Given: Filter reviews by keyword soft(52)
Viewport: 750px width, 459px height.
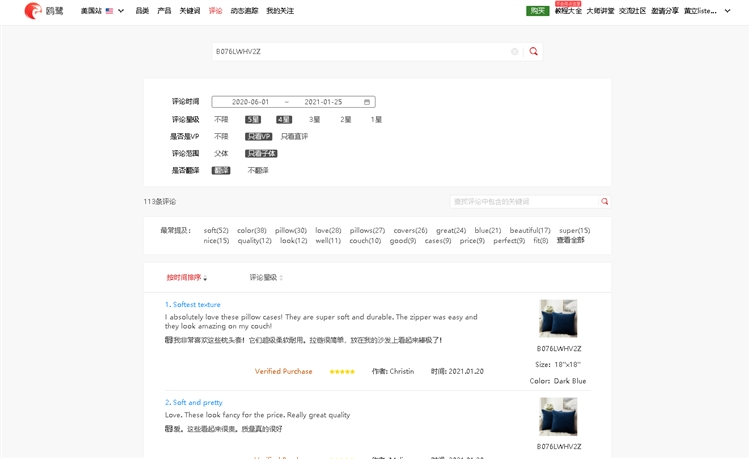Looking at the screenshot, I should click(216, 230).
